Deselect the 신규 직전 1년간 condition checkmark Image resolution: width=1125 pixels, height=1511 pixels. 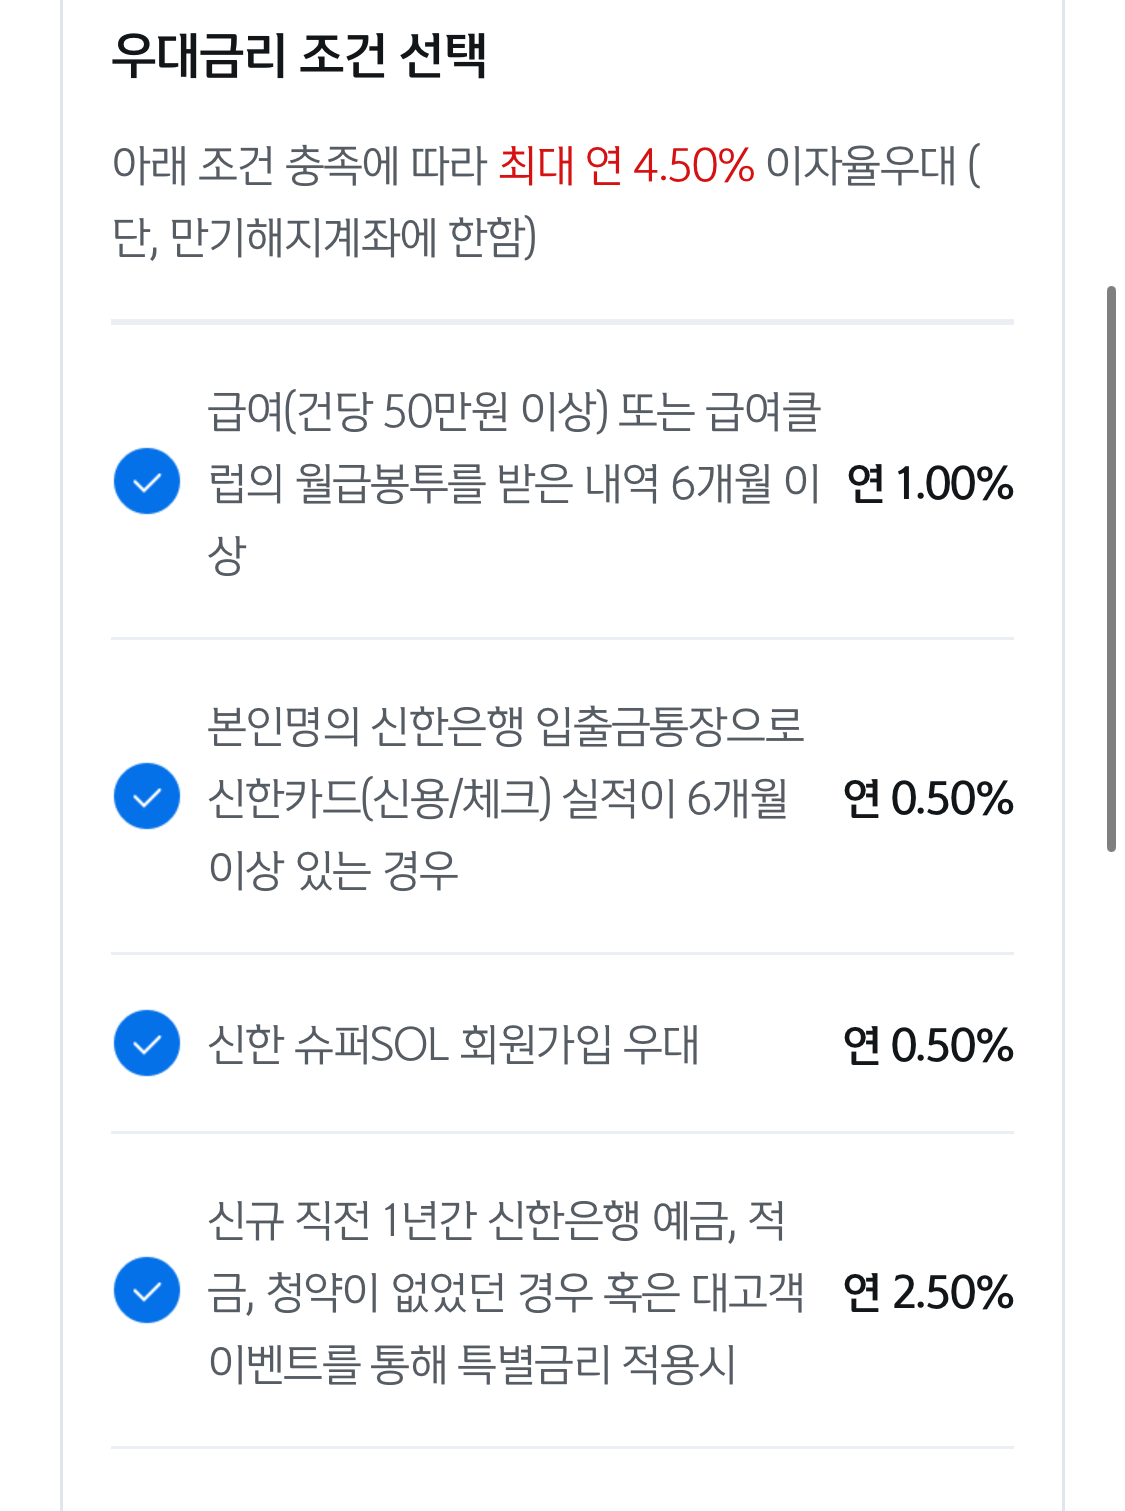[x=147, y=1290]
